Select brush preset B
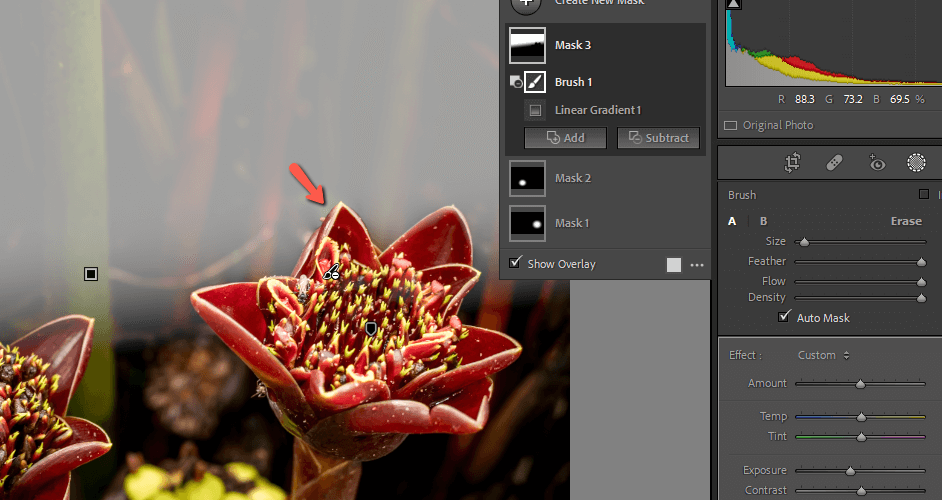The width and height of the screenshot is (942, 500). point(764,221)
